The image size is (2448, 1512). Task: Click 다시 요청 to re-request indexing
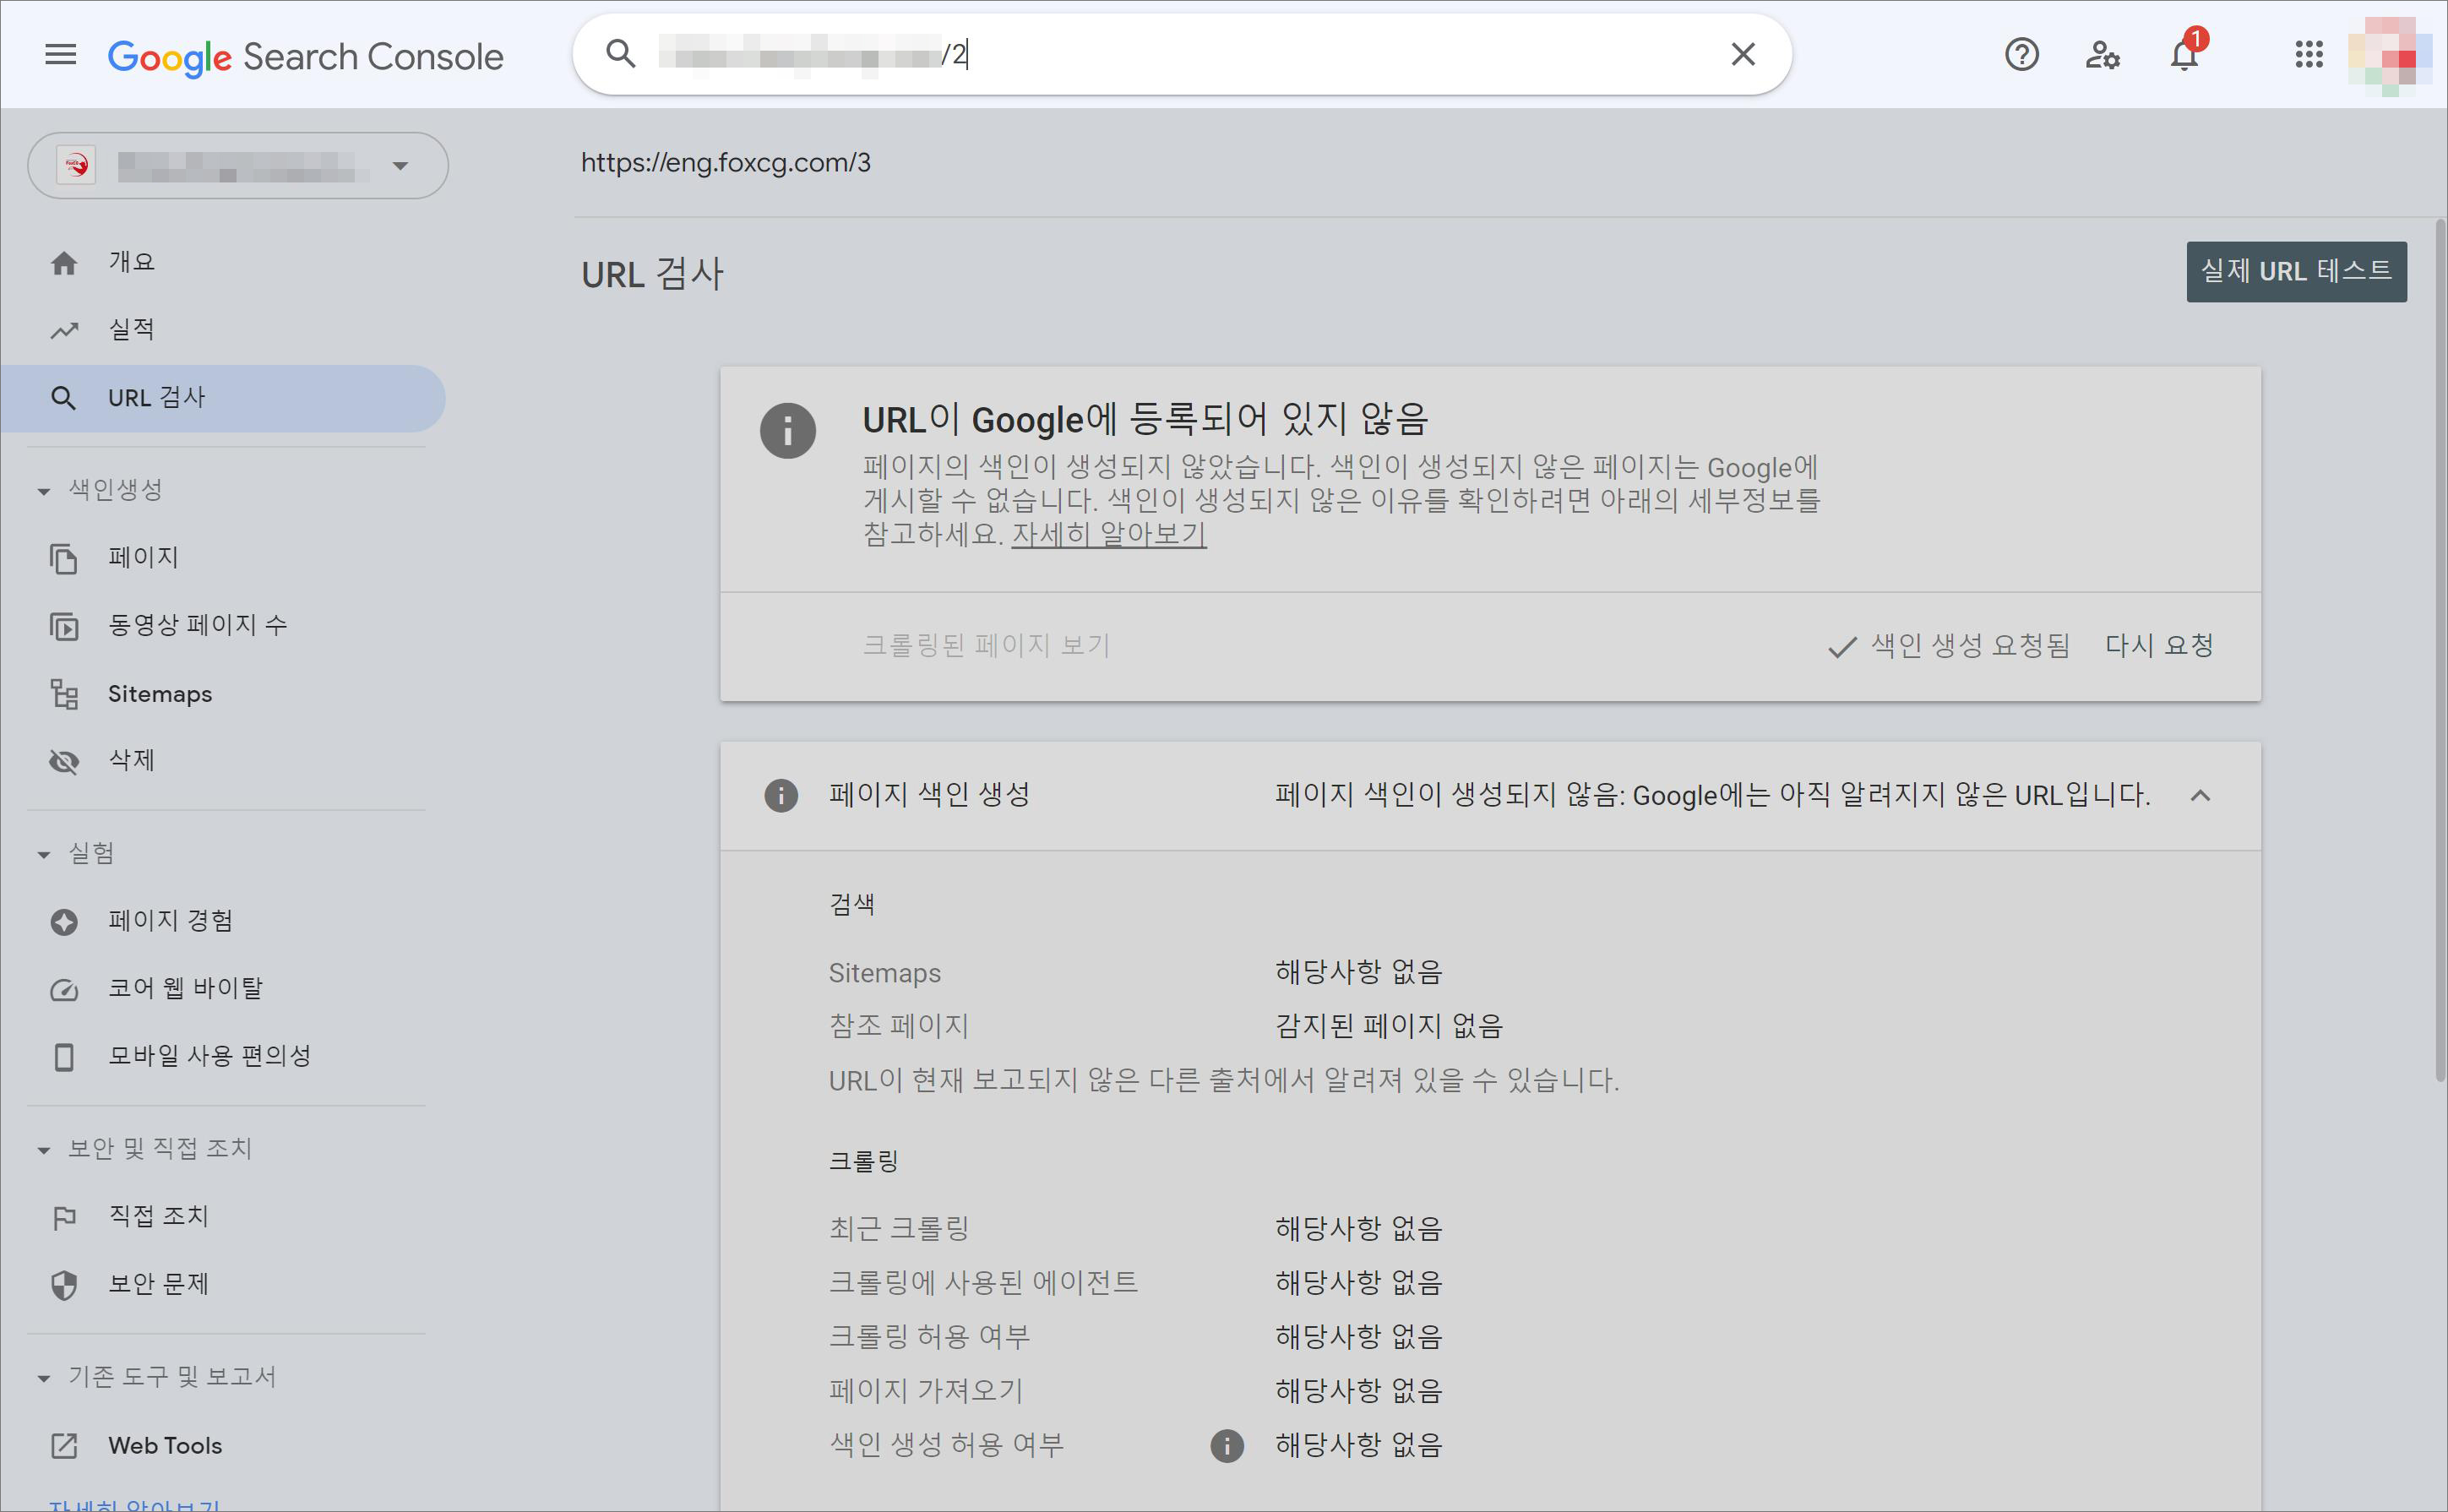point(2159,646)
